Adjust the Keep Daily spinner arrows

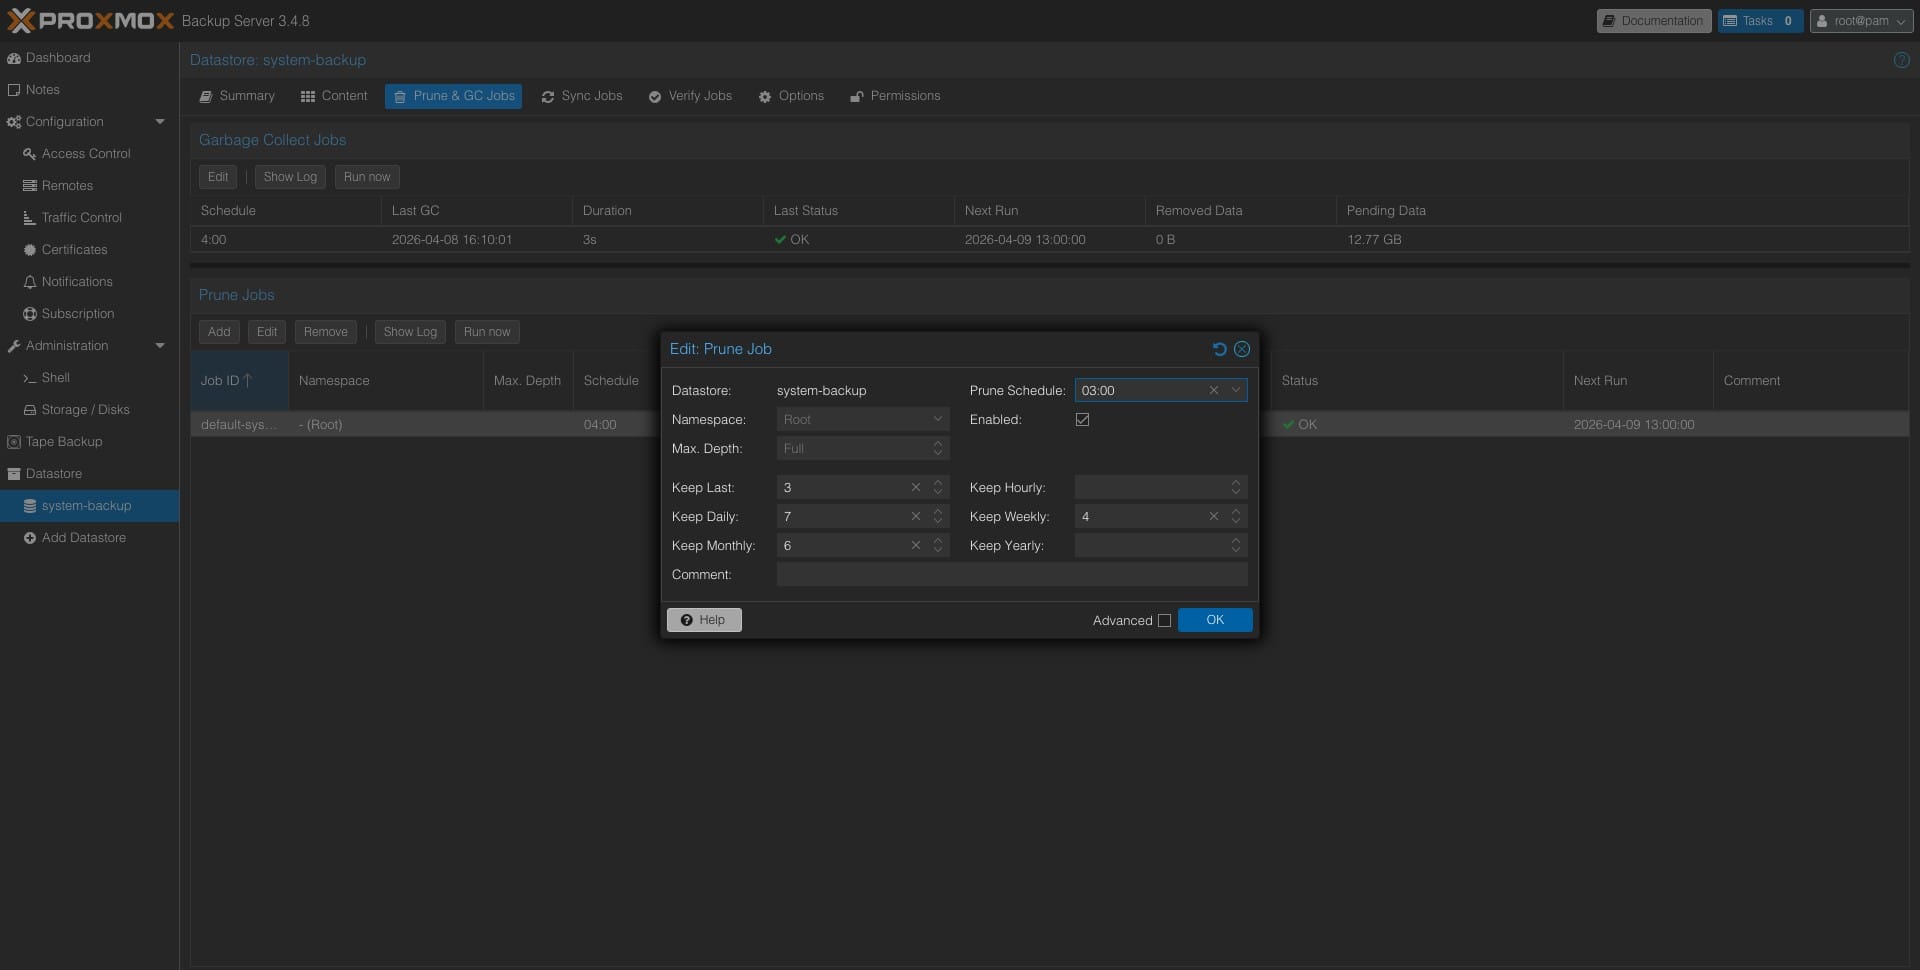[937, 516]
